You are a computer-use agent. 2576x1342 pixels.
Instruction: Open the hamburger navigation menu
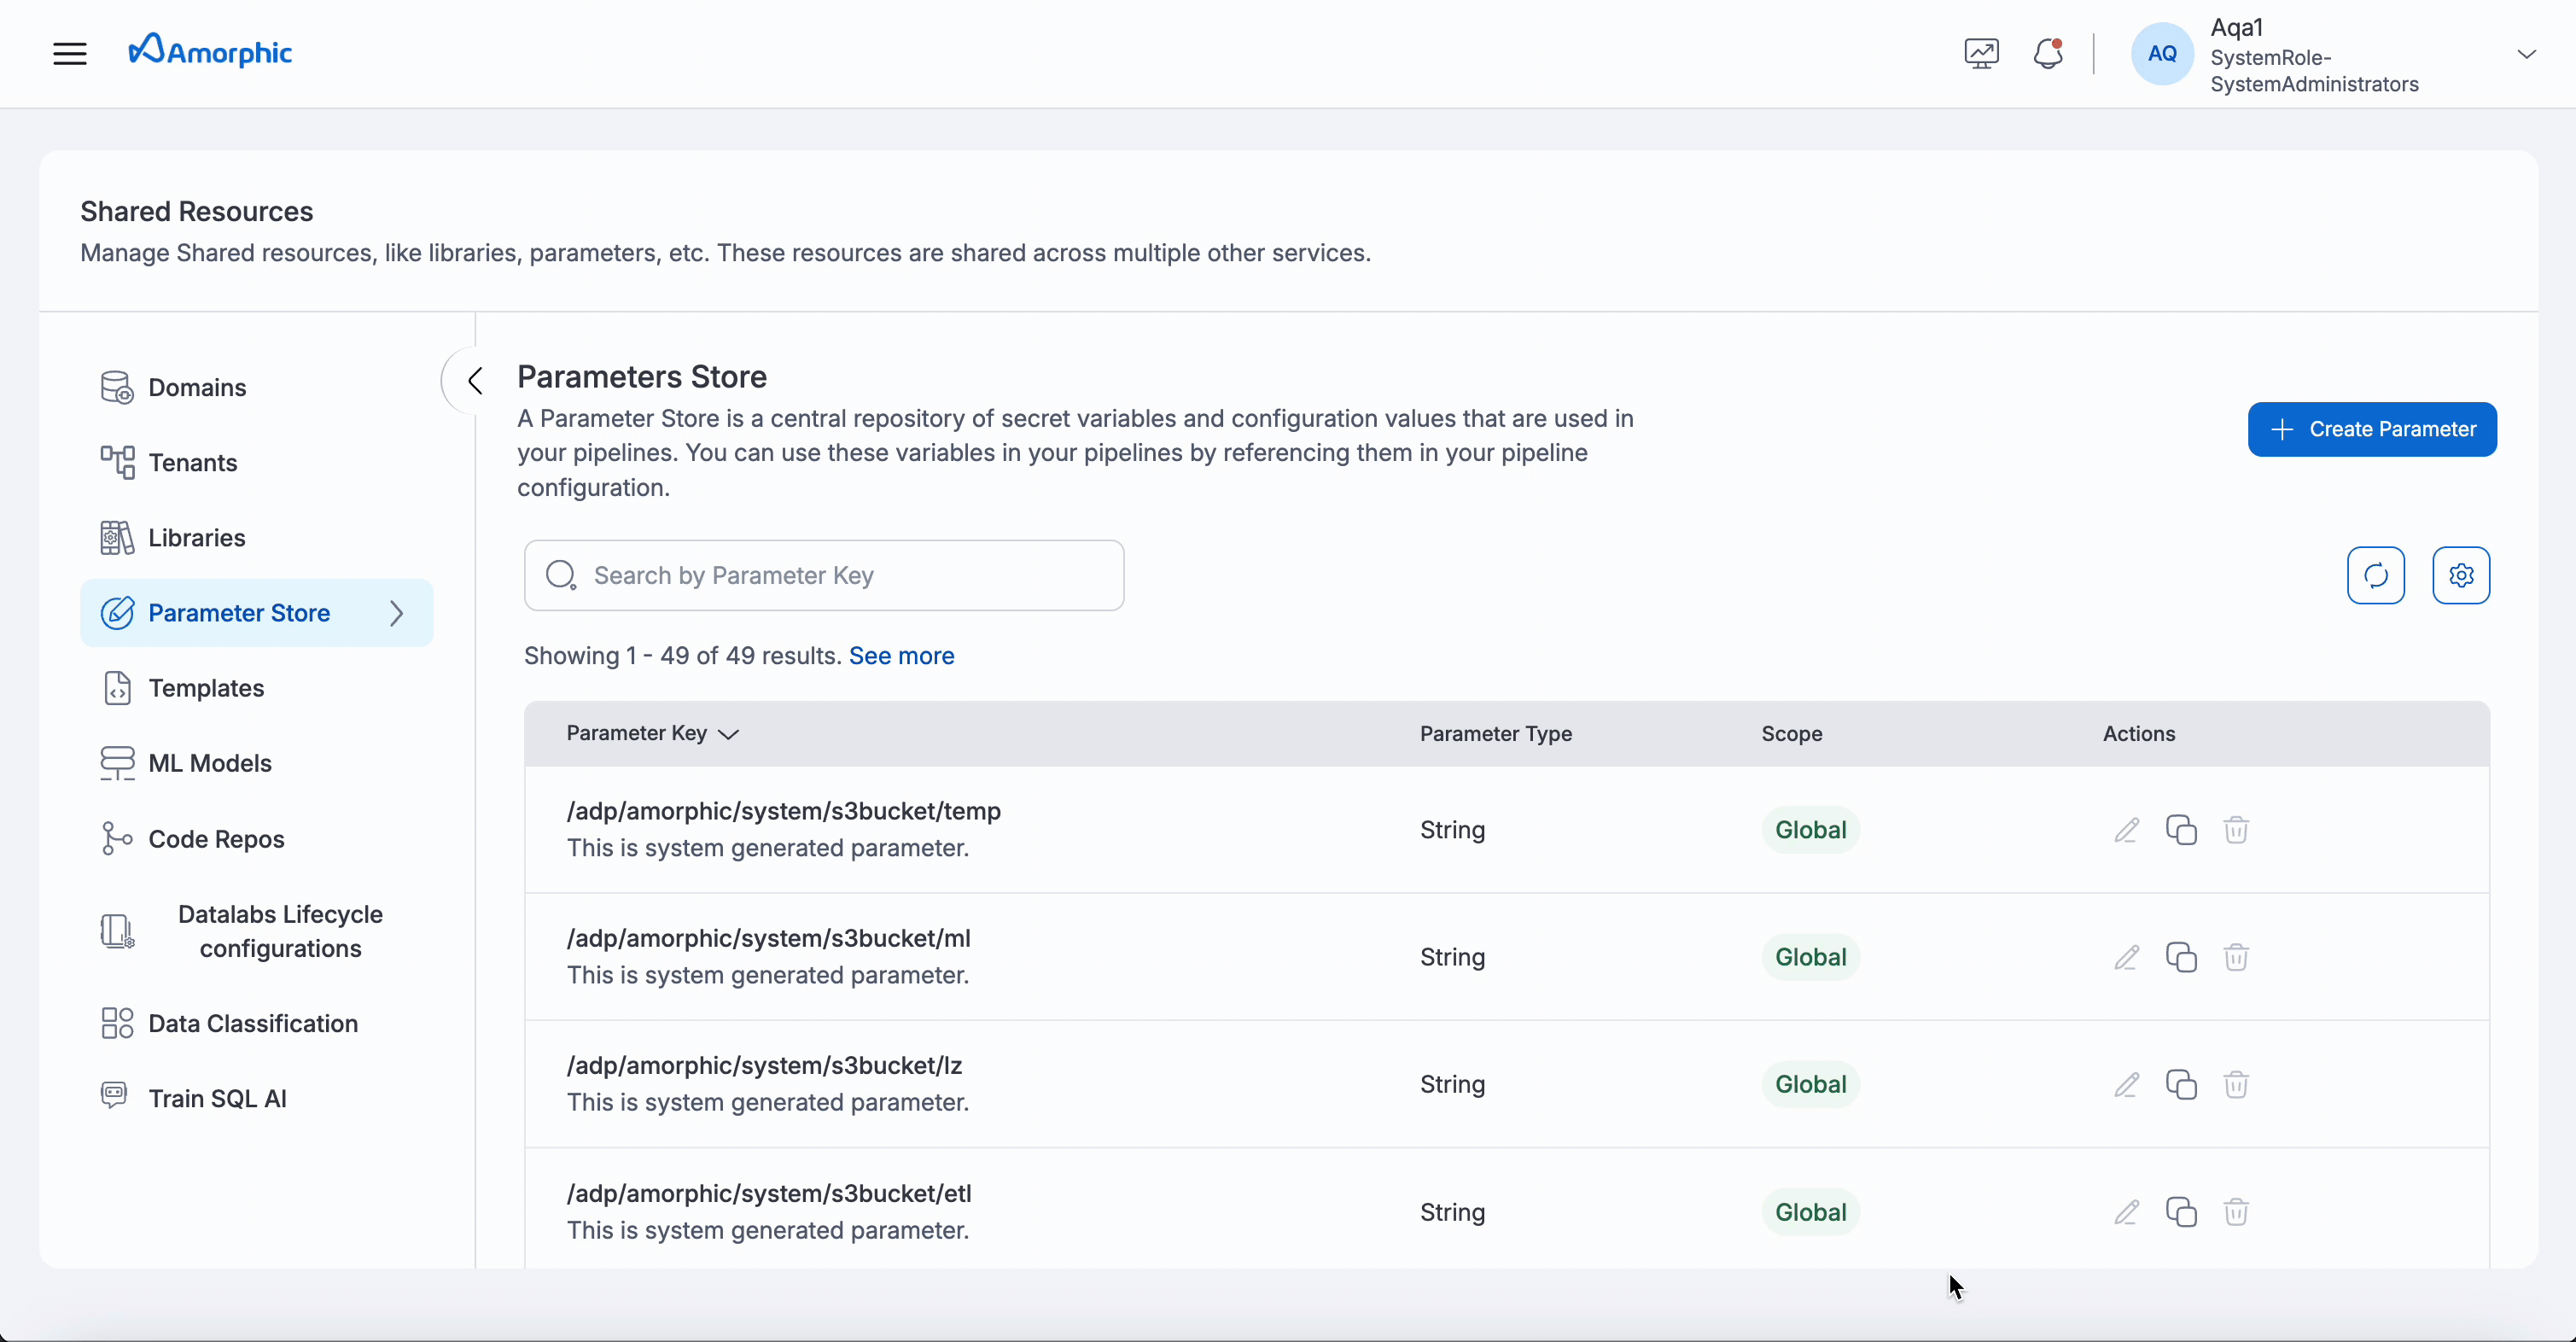(70, 54)
